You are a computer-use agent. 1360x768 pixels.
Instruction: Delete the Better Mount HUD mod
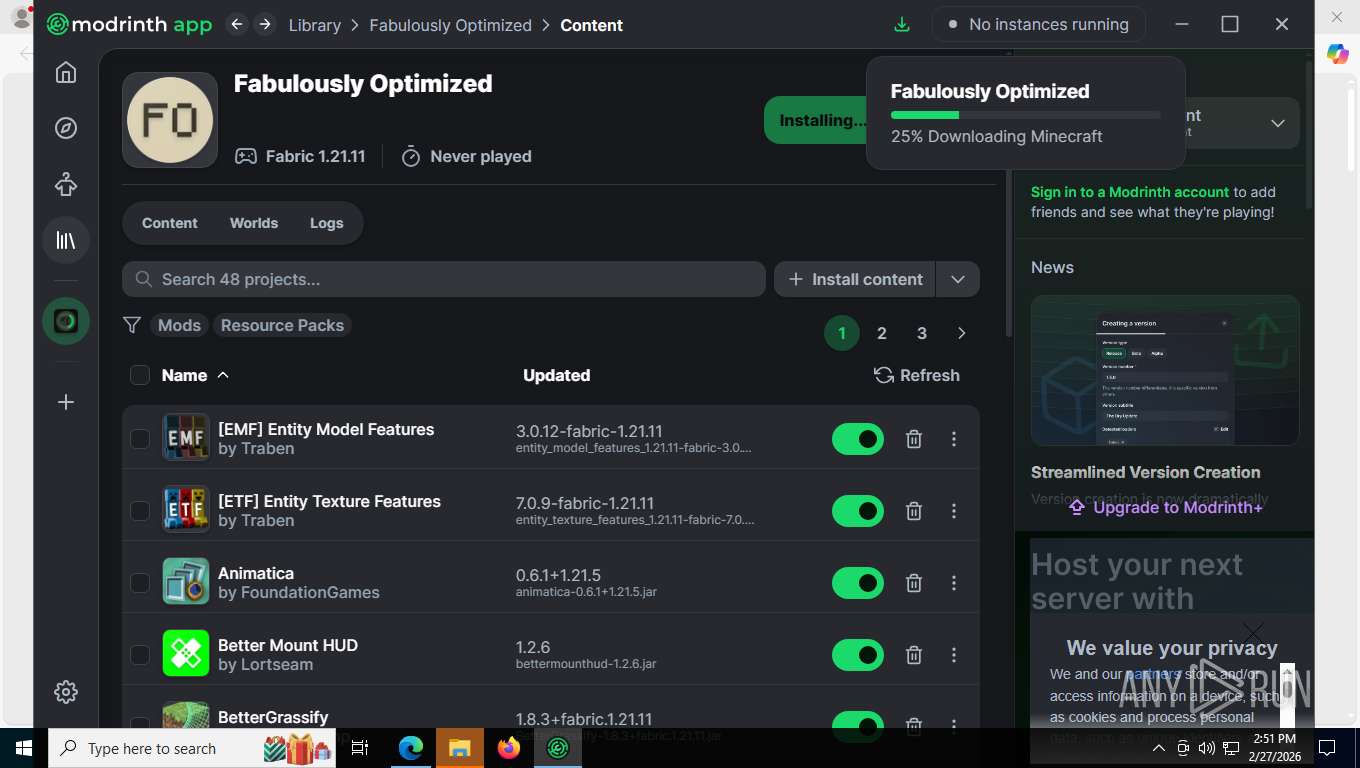tap(914, 655)
